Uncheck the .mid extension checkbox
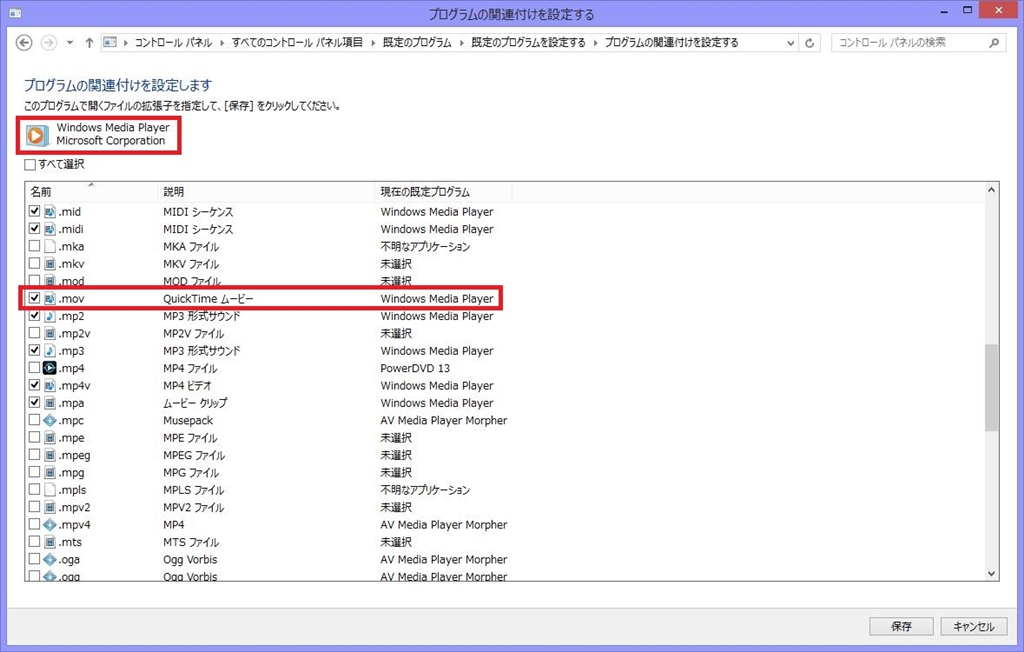The height and width of the screenshot is (652, 1024). click(x=35, y=211)
